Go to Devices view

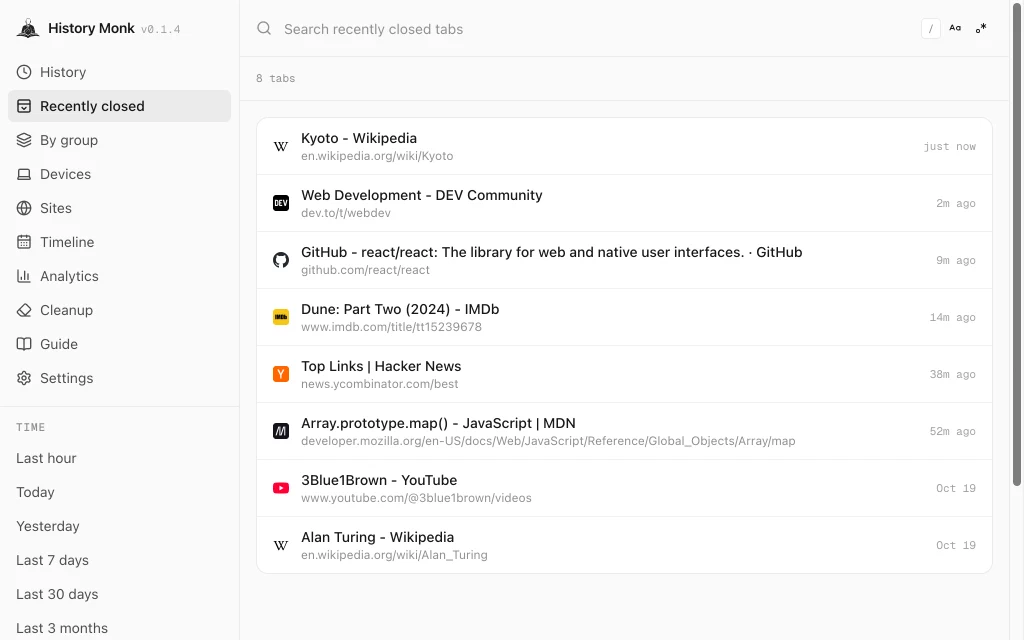click(120, 174)
